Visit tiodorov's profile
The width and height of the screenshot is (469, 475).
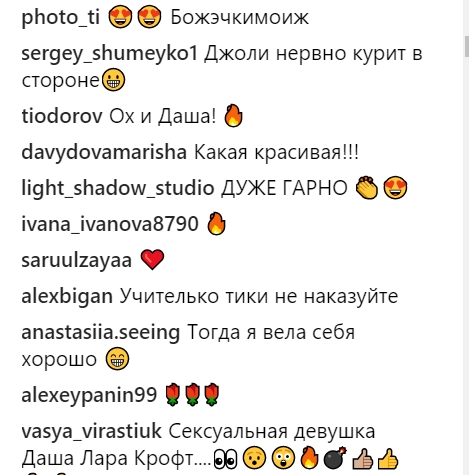click(62, 116)
